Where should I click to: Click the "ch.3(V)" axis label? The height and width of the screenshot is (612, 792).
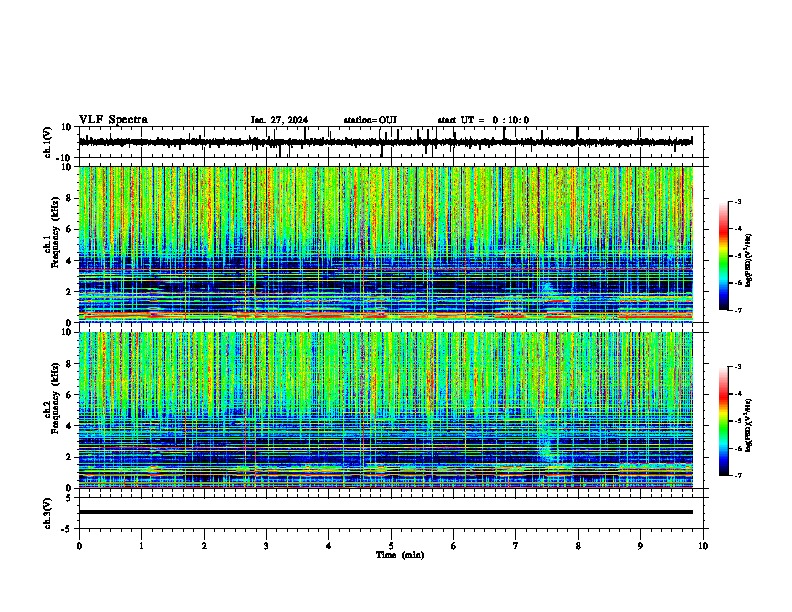[48, 513]
